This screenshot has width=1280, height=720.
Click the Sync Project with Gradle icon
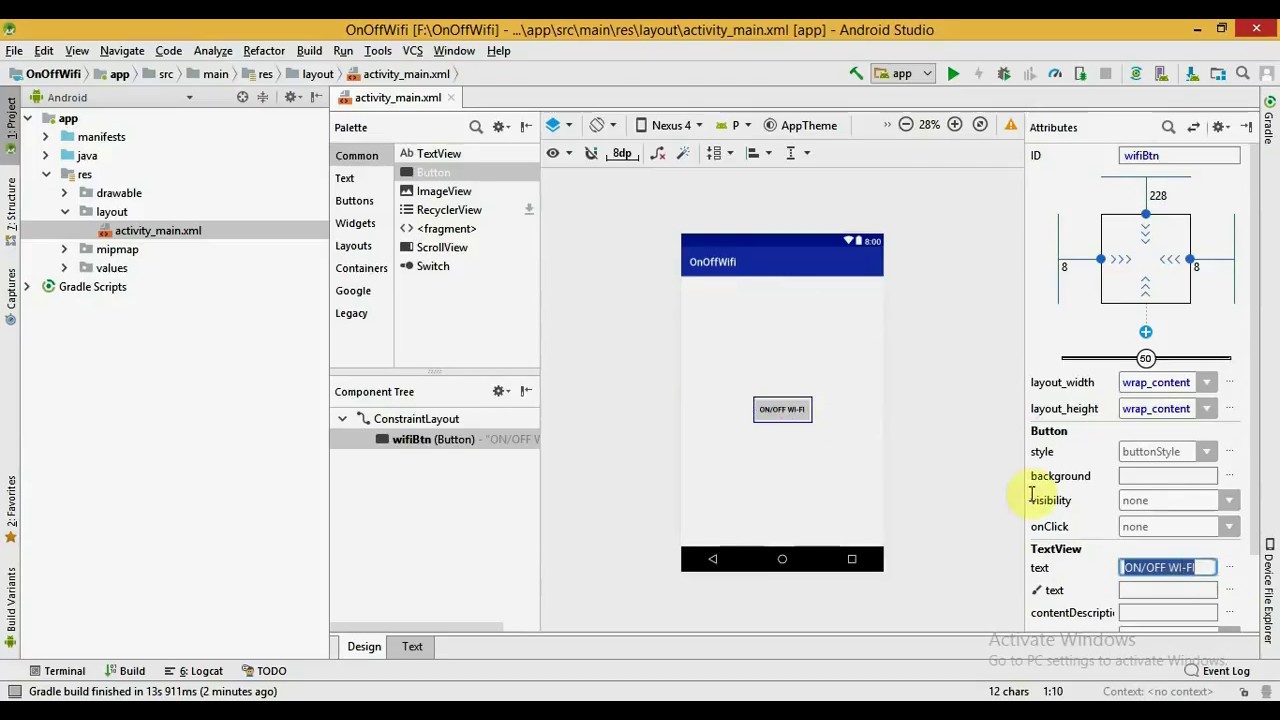[x=1136, y=73]
